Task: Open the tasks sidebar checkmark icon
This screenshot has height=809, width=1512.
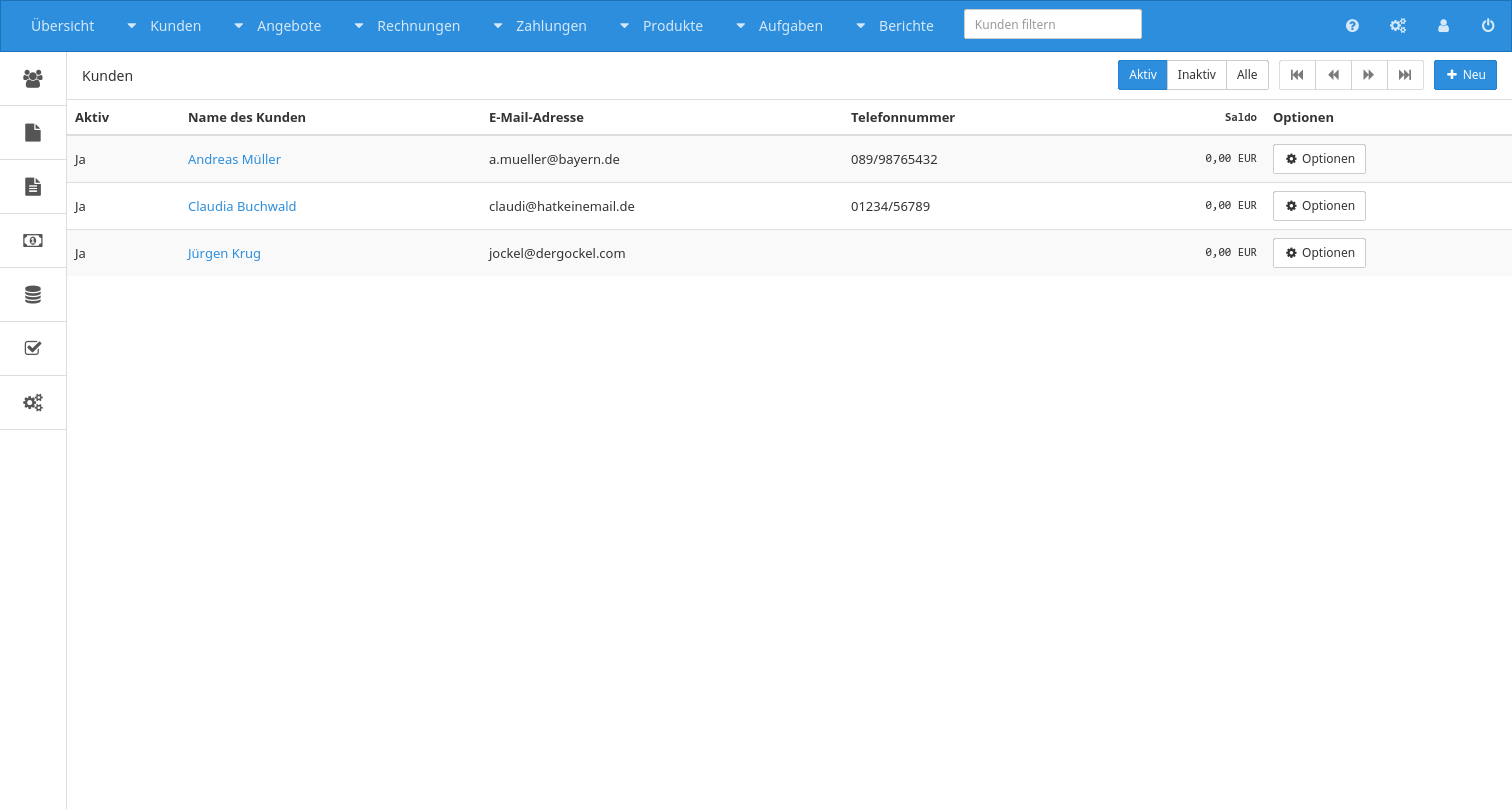Action: coord(33,348)
